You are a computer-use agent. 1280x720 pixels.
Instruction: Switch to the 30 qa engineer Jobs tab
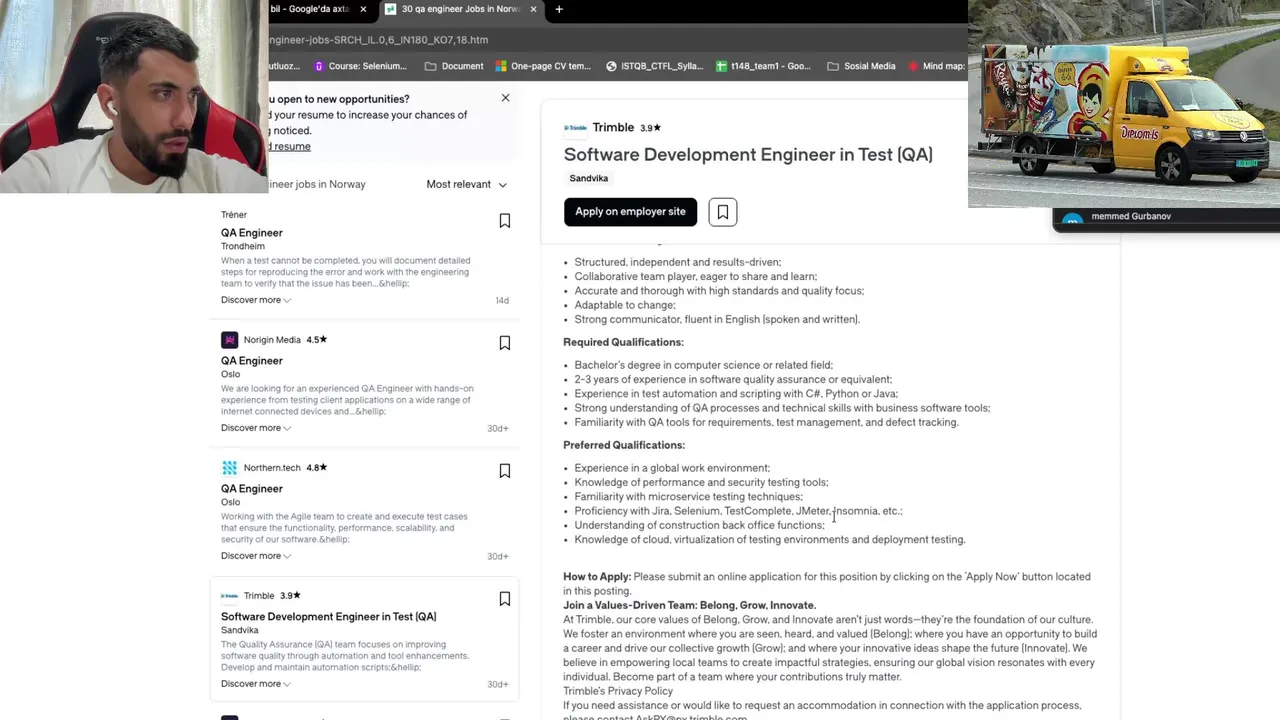point(461,9)
